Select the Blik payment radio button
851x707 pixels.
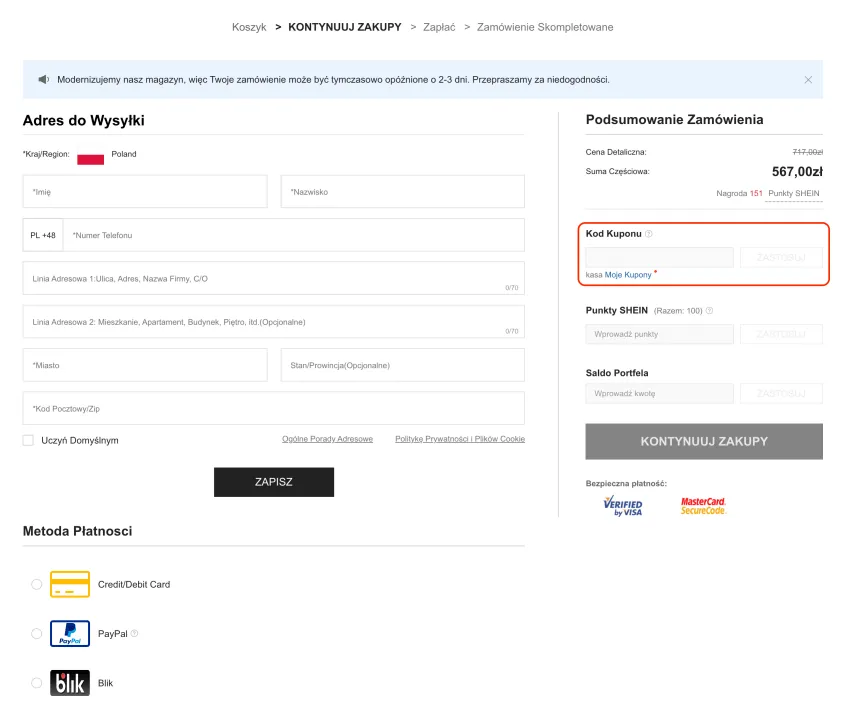pyautogui.click(x=37, y=683)
